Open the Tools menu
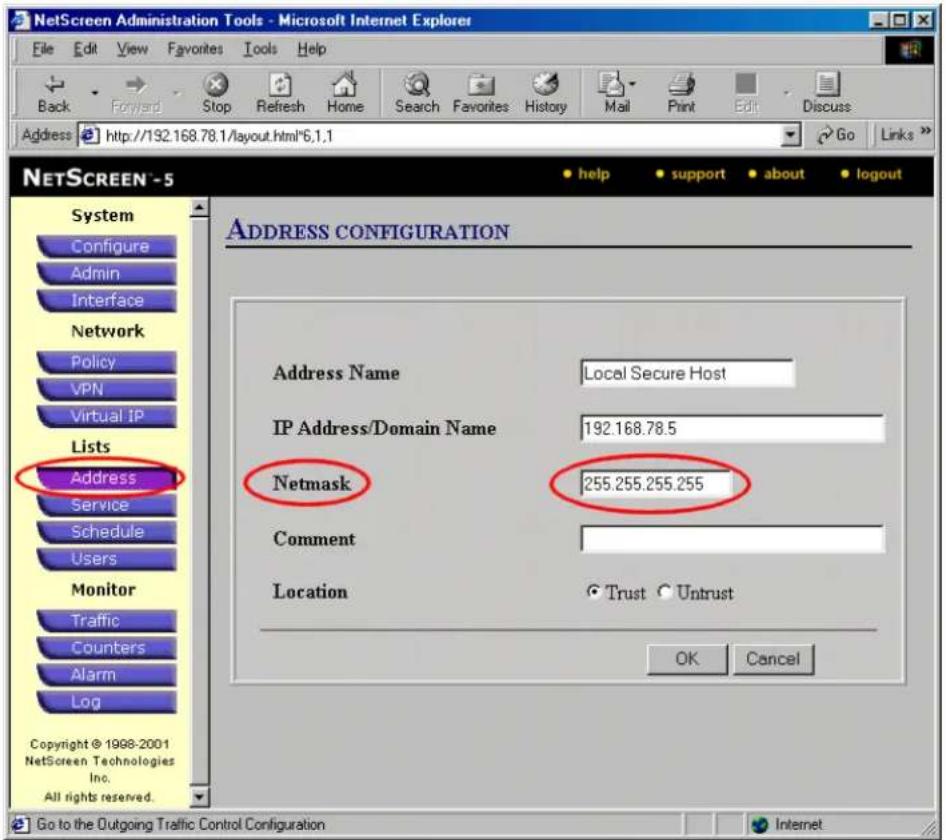 click(260, 49)
